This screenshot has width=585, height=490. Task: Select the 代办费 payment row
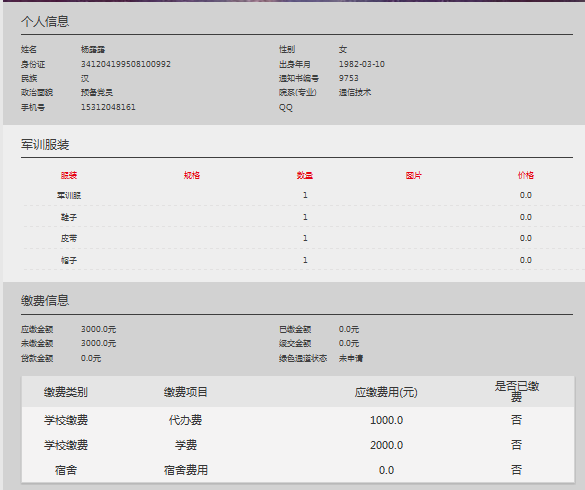298,420
